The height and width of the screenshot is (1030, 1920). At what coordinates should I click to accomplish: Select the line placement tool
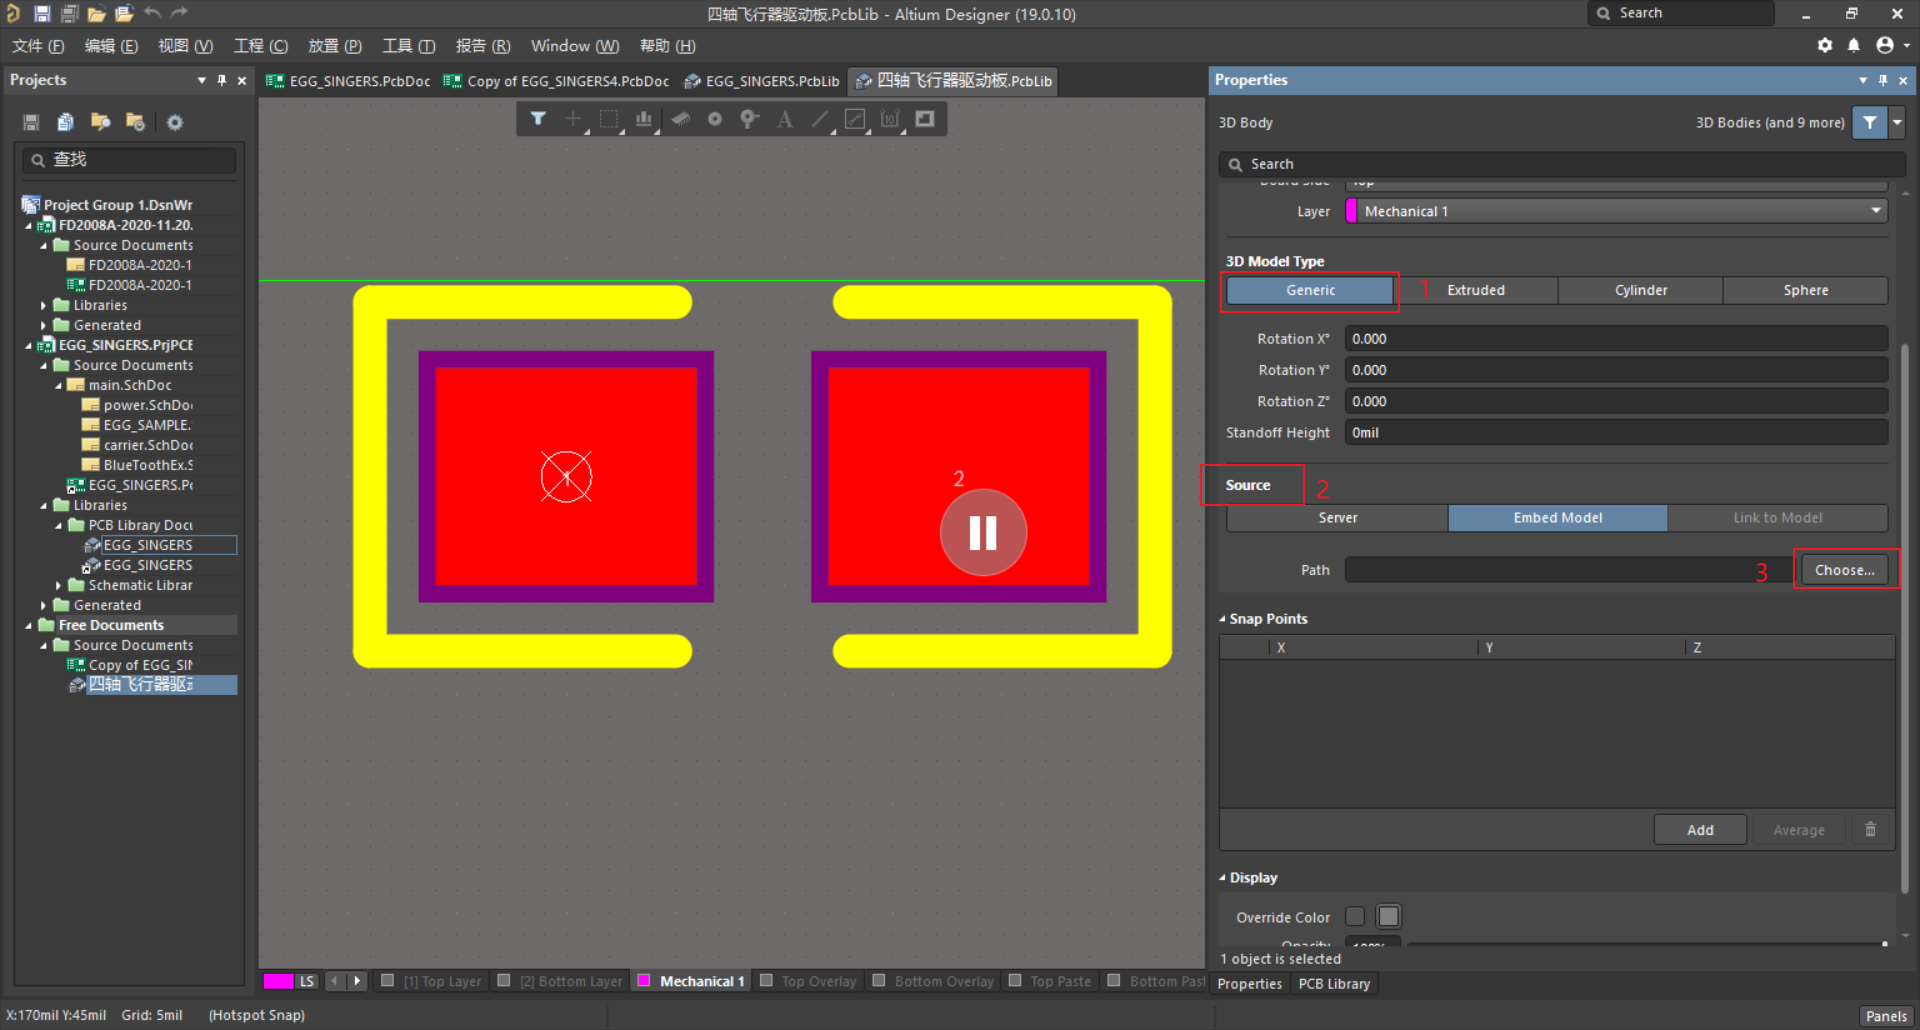click(x=820, y=119)
